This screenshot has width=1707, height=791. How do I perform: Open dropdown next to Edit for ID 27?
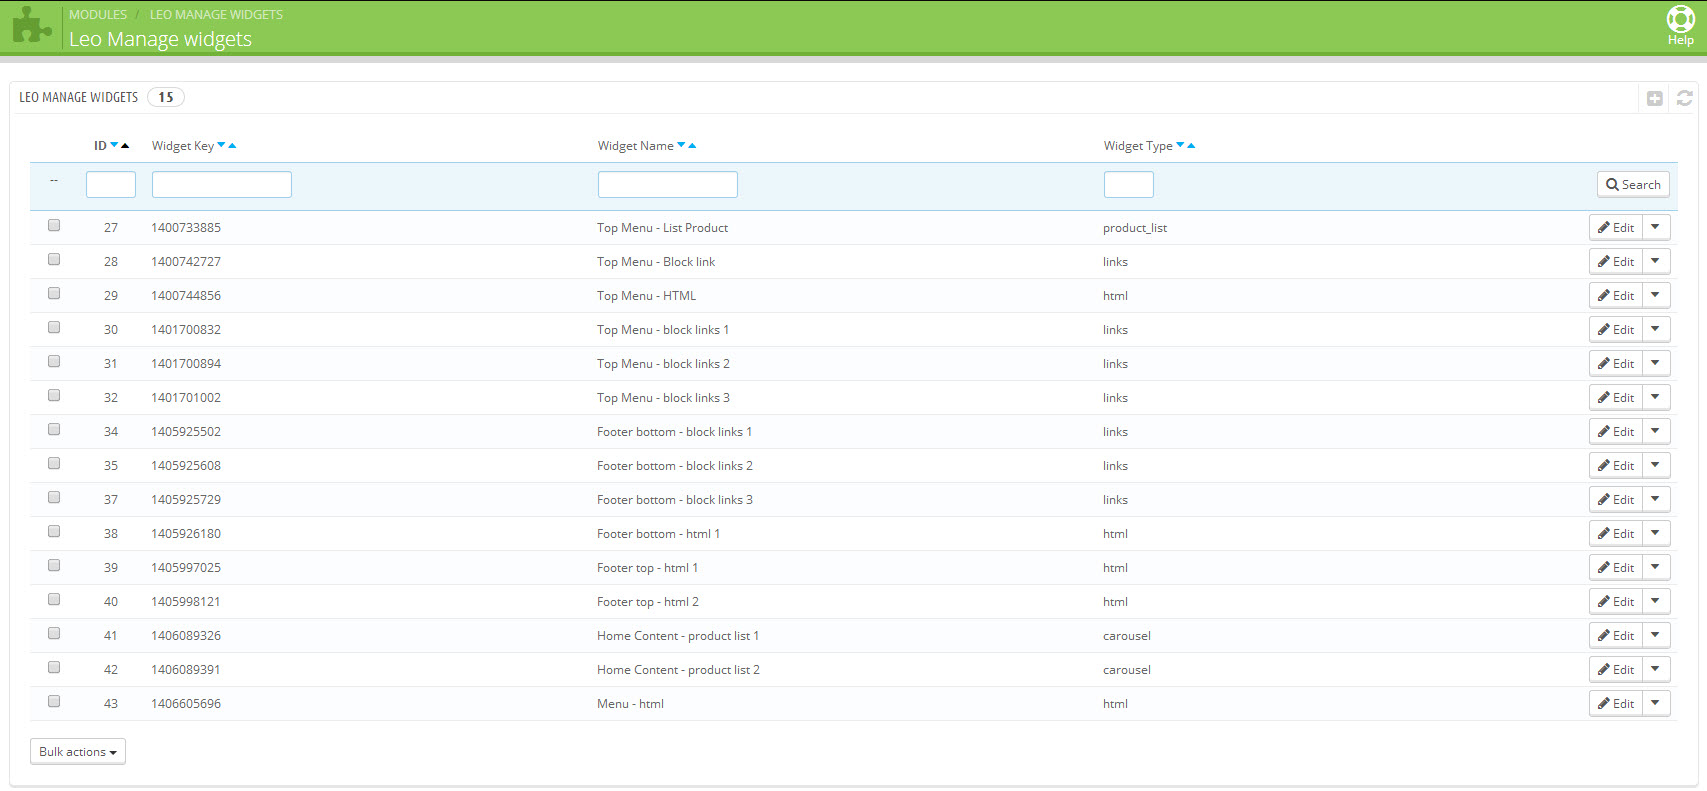click(x=1656, y=228)
